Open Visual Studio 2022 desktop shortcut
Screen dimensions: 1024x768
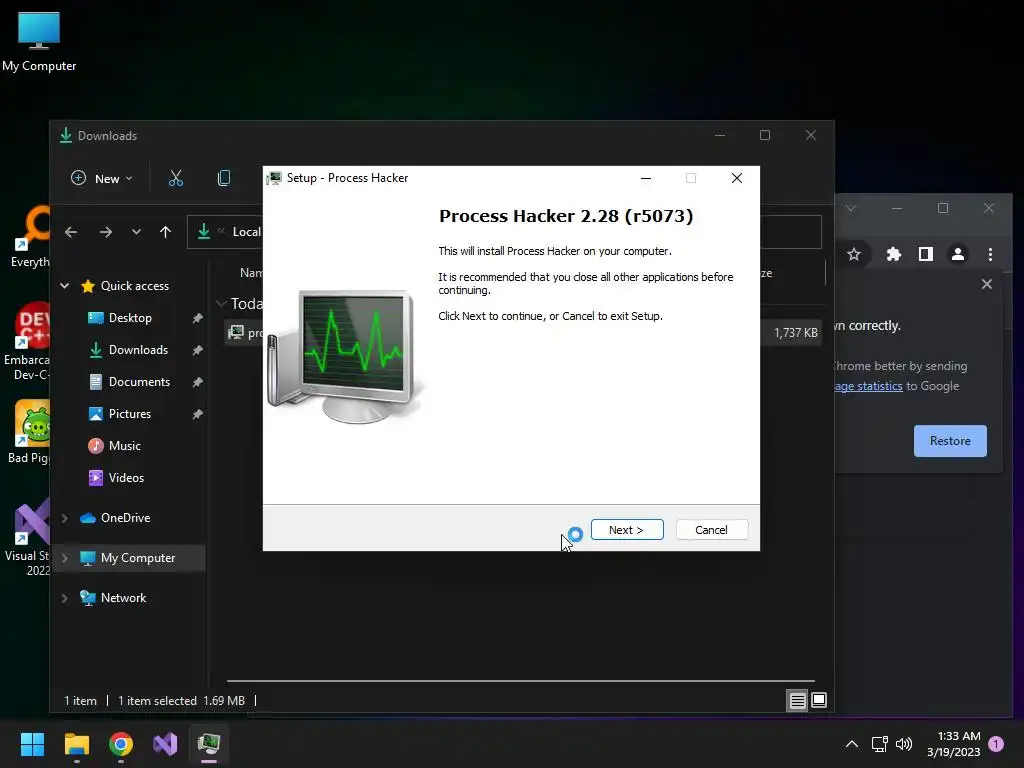(27, 537)
